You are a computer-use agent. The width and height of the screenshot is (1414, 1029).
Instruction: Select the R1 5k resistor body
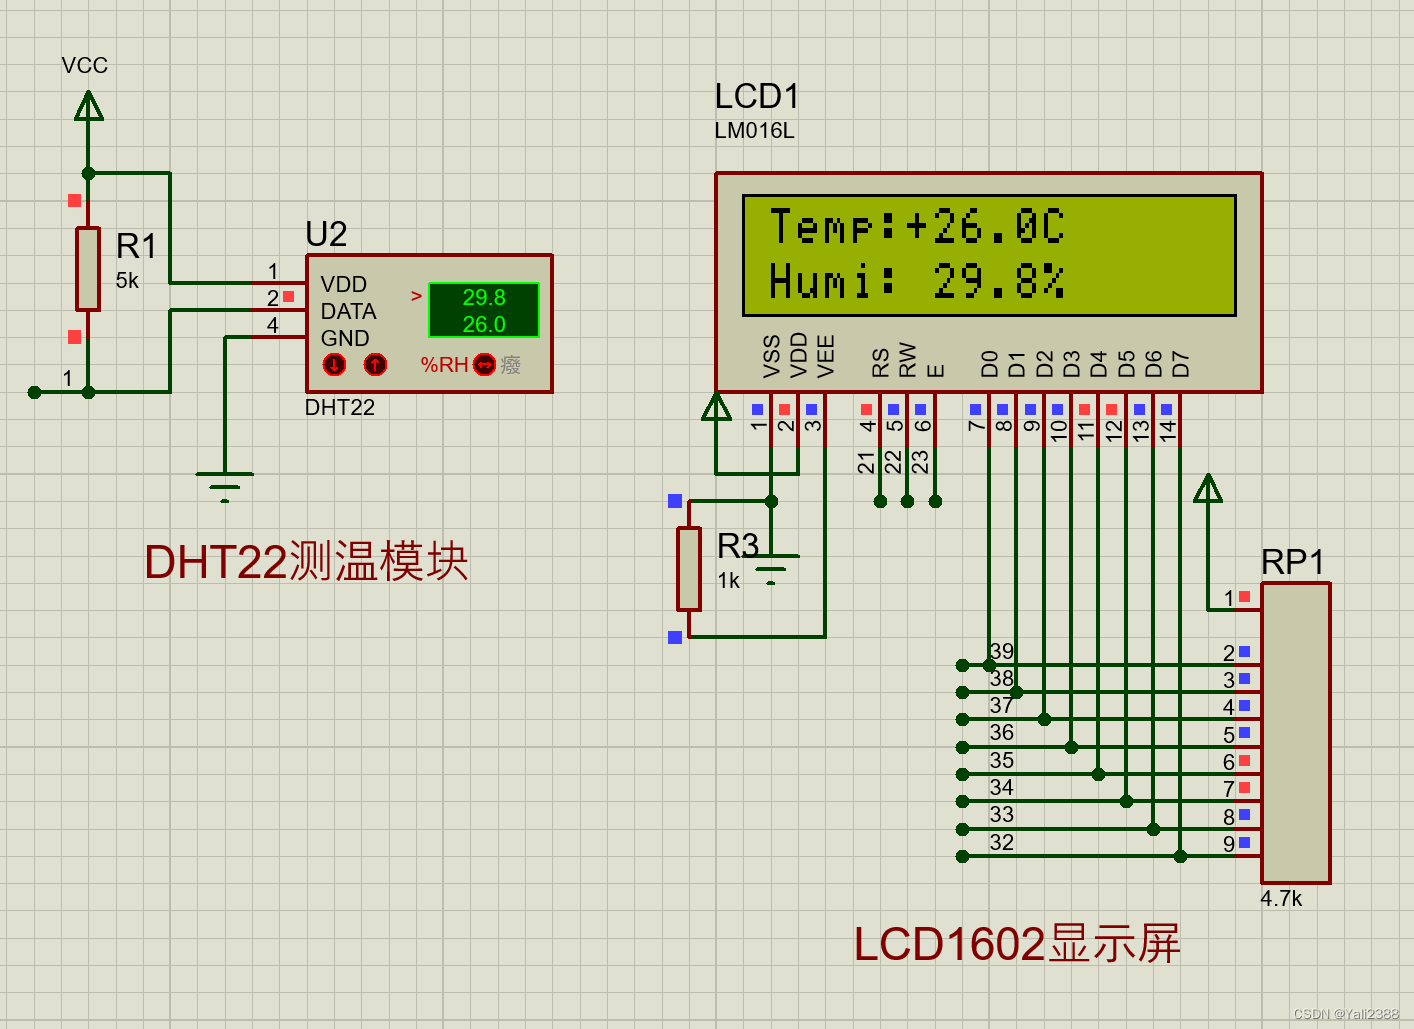(88, 269)
